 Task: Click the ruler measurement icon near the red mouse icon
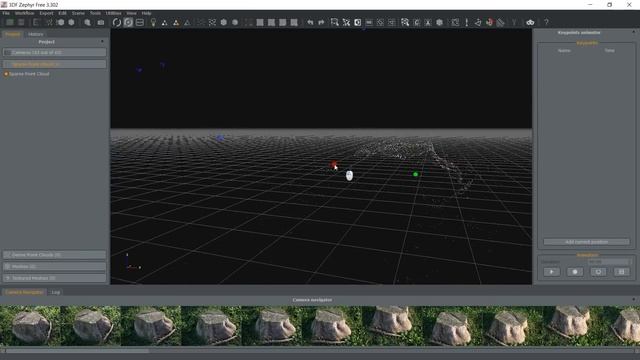point(500,22)
